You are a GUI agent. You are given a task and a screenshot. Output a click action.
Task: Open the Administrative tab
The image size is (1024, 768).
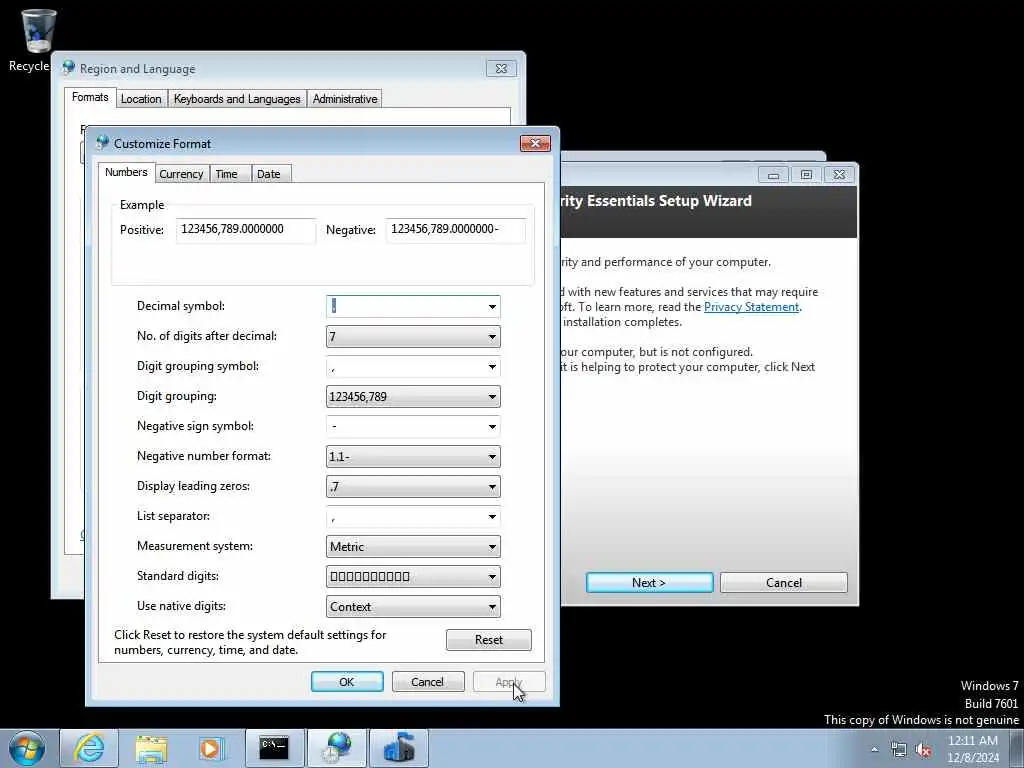coord(345,99)
